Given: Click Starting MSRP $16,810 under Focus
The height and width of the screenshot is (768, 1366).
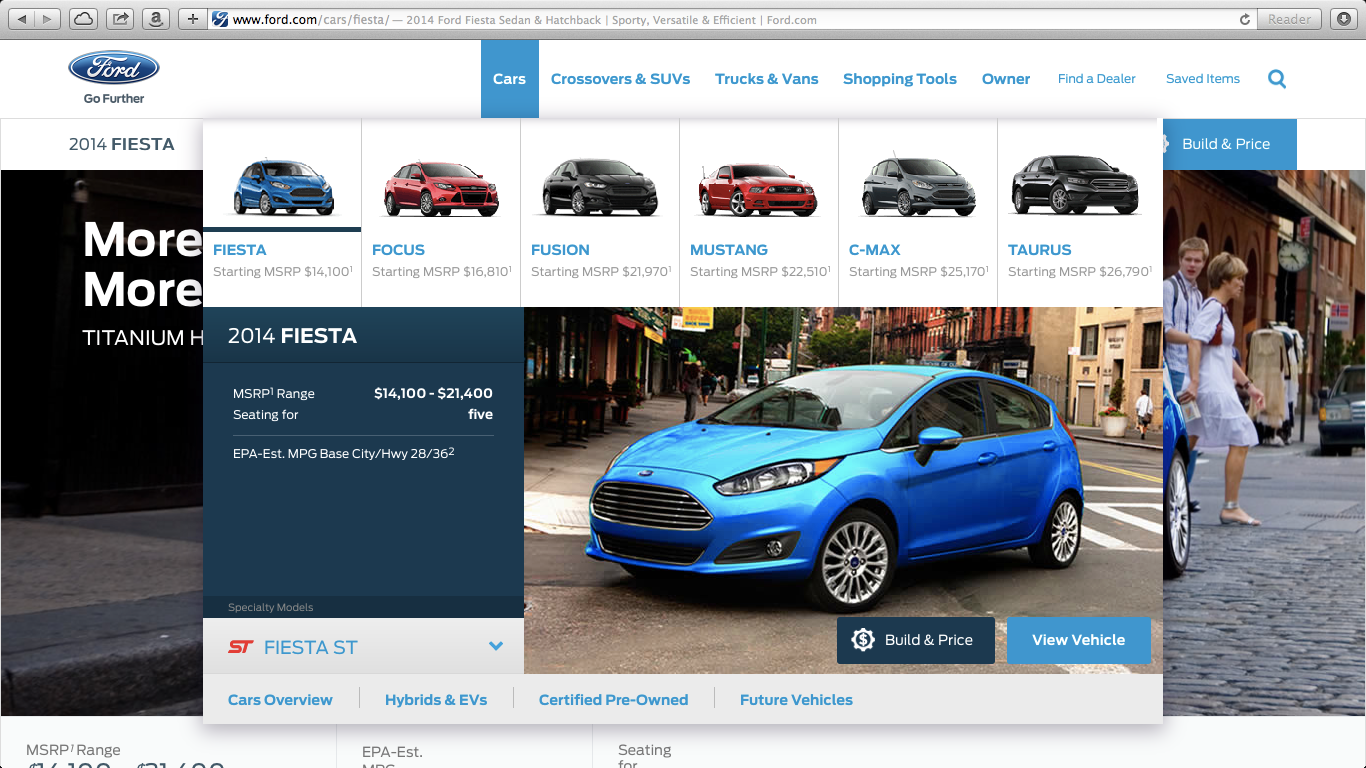Looking at the screenshot, I should [441, 272].
